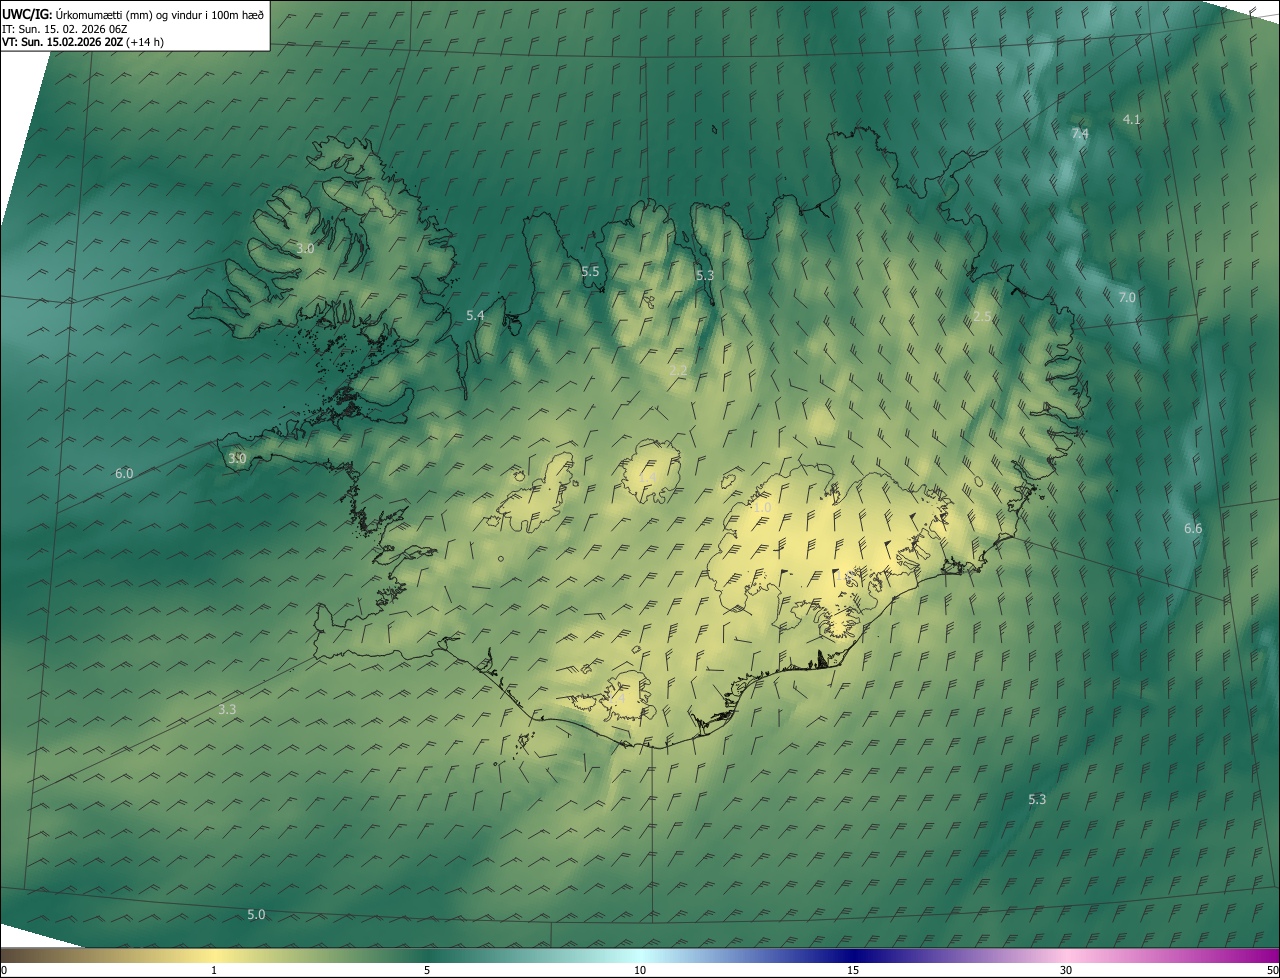Click the 3.3 value southwest of Iceland
The width and height of the screenshot is (1280, 978).
[x=228, y=710]
